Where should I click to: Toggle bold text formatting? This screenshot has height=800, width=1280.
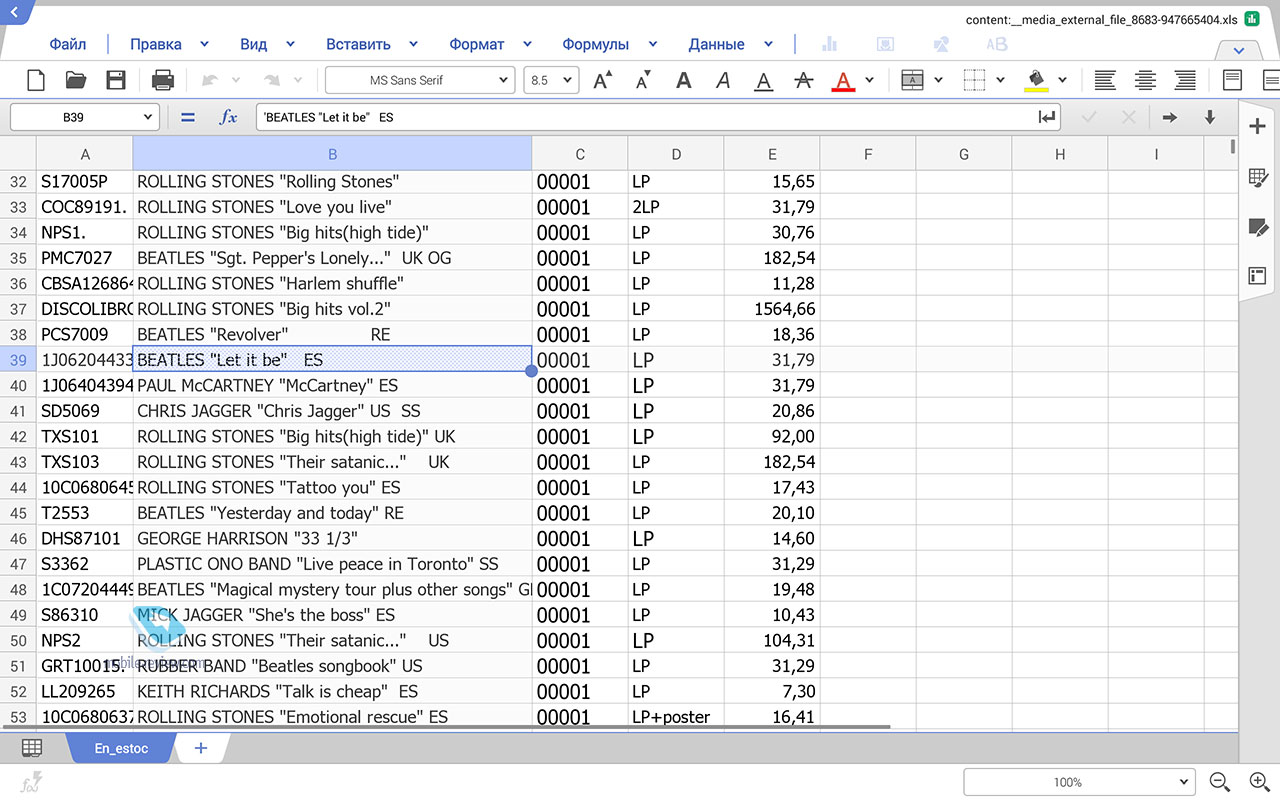pyautogui.click(x=684, y=80)
